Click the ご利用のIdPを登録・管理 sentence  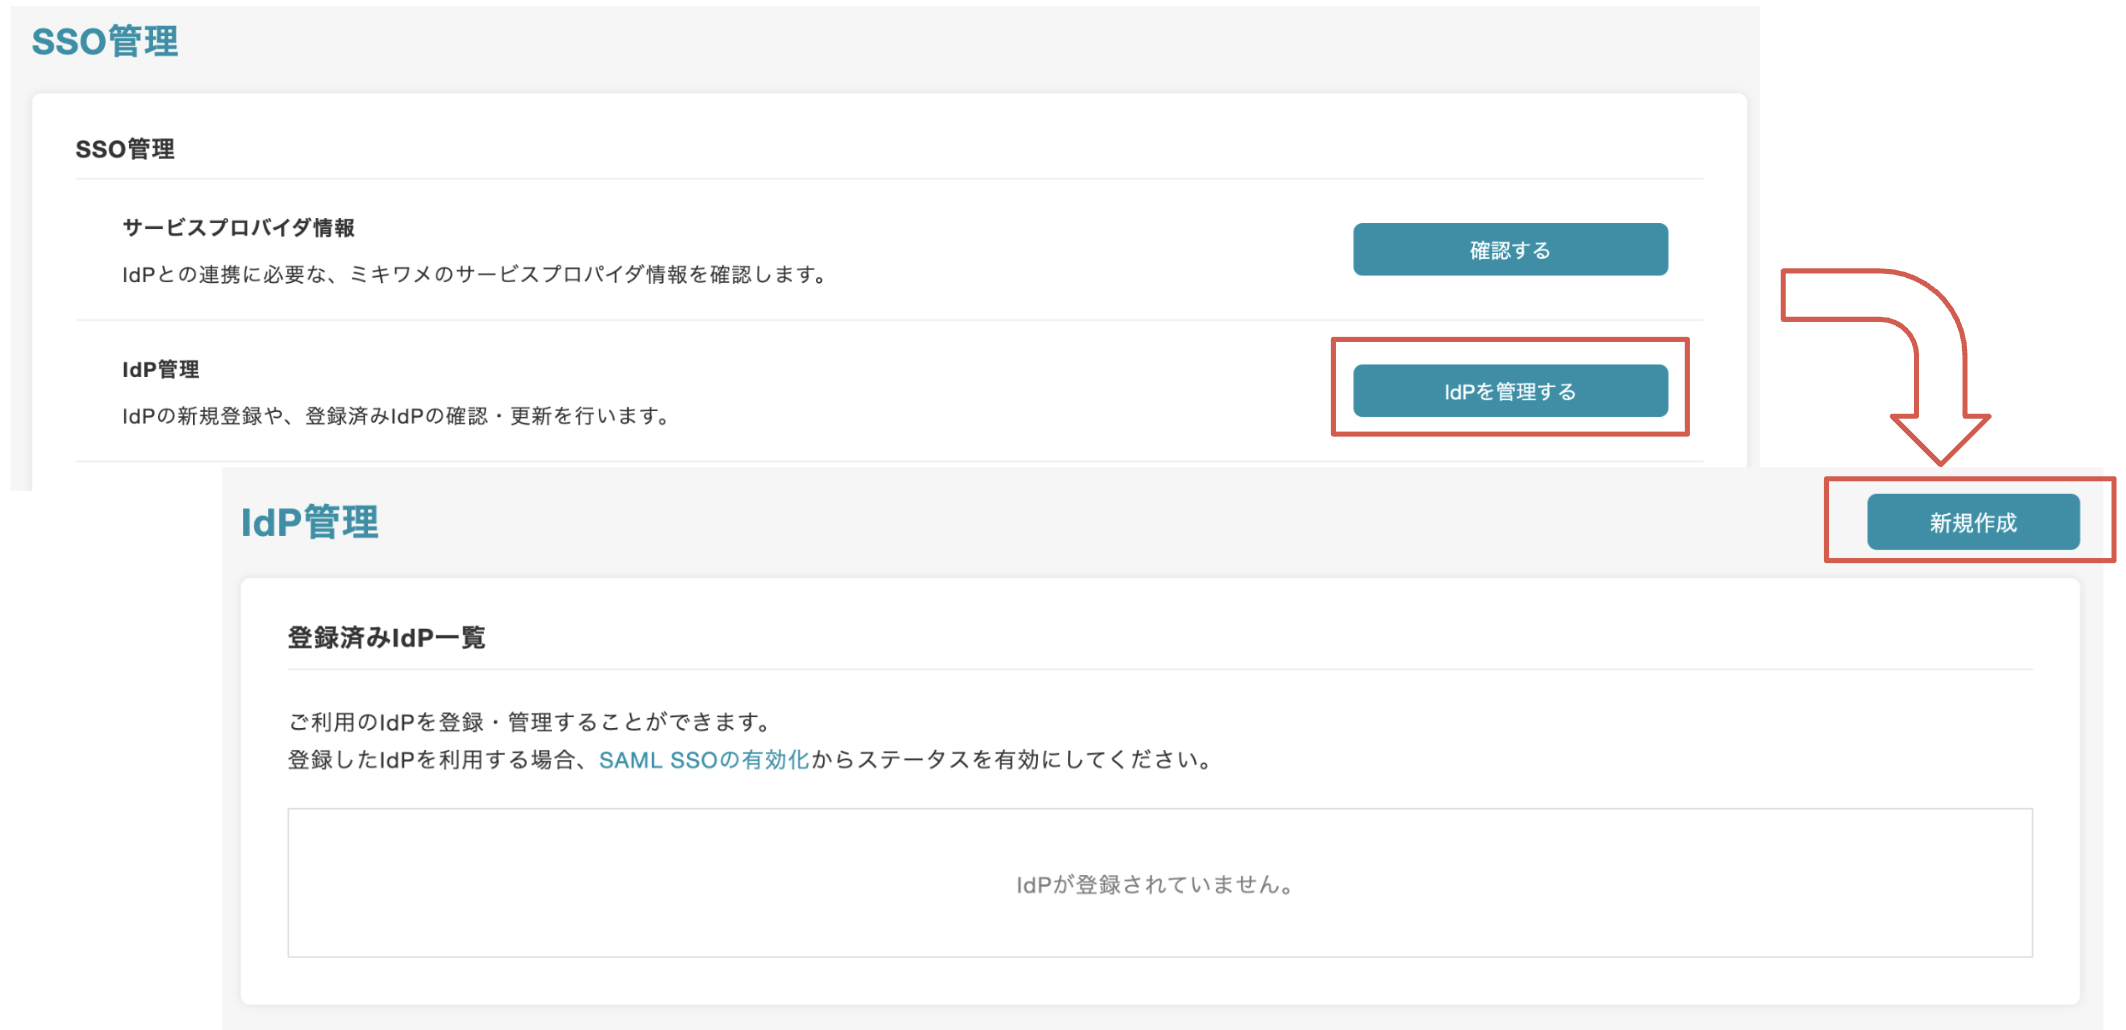tap(530, 722)
